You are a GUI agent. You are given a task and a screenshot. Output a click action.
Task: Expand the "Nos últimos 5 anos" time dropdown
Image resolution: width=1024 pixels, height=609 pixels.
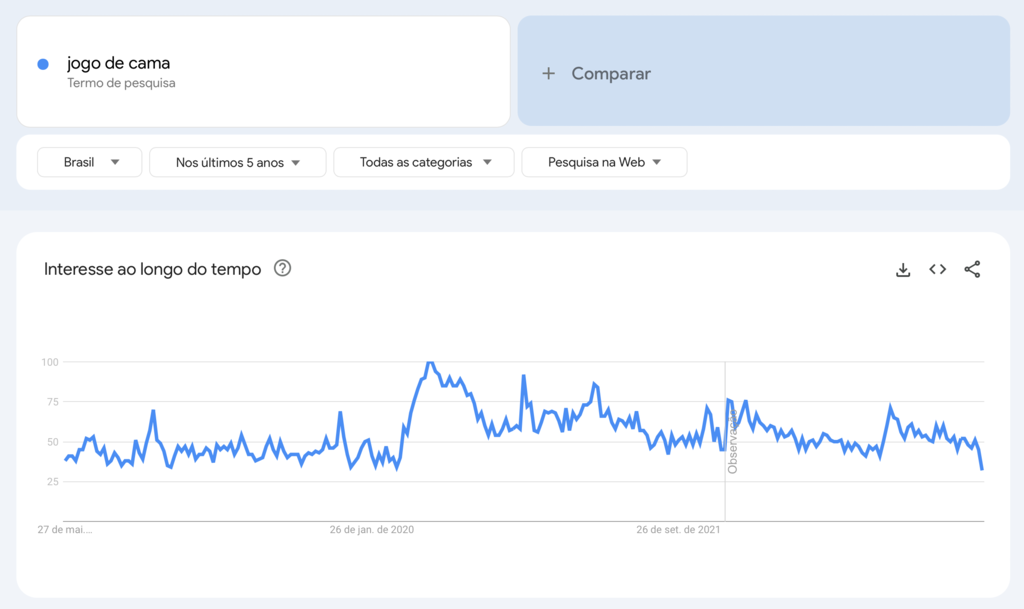click(x=237, y=162)
